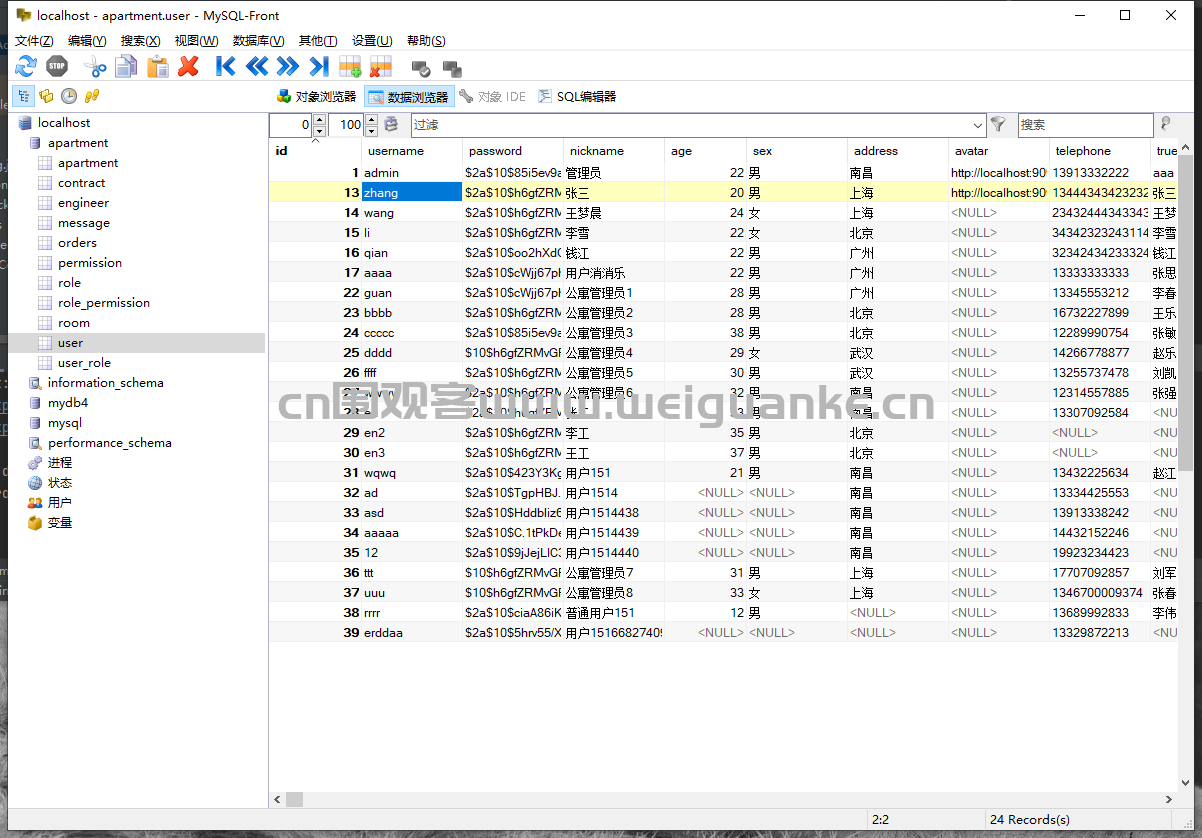Open the 视图 menu
Viewport: 1202px width, 838px height.
[x=196, y=41]
